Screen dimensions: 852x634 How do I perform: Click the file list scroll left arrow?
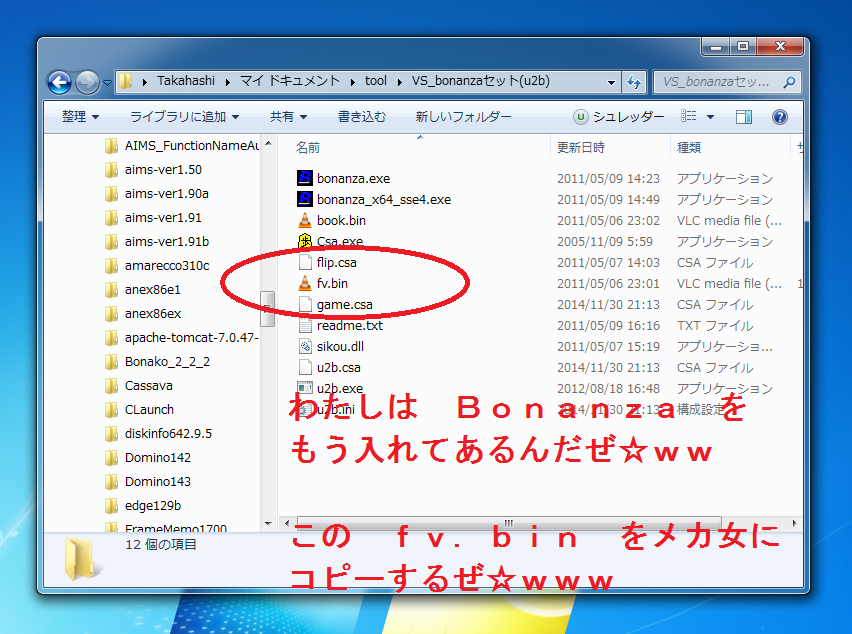pos(287,523)
